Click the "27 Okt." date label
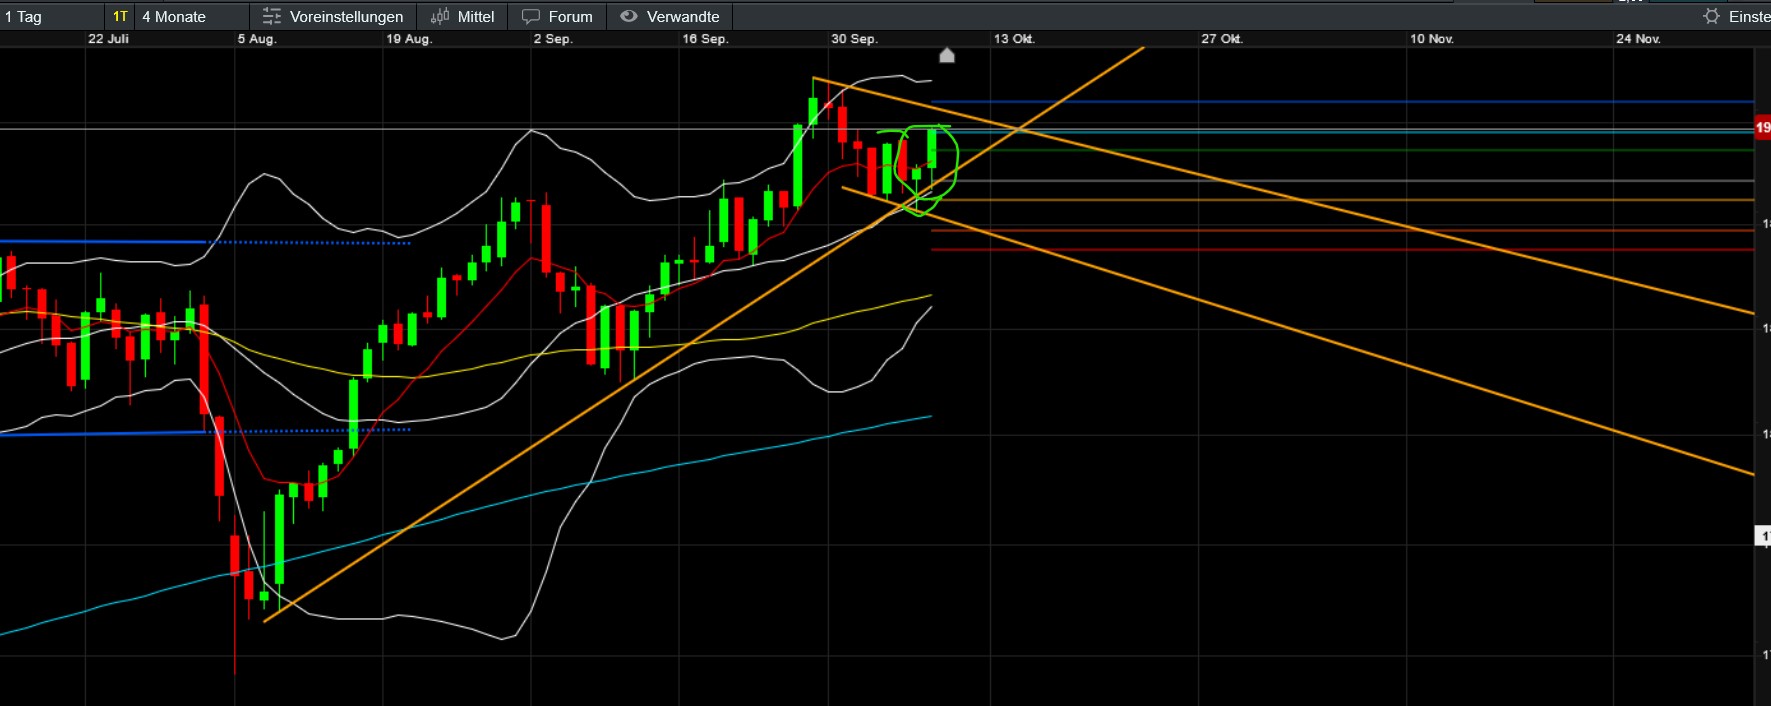This screenshot has width=1771, height=706. click(x=1222, y=39)
